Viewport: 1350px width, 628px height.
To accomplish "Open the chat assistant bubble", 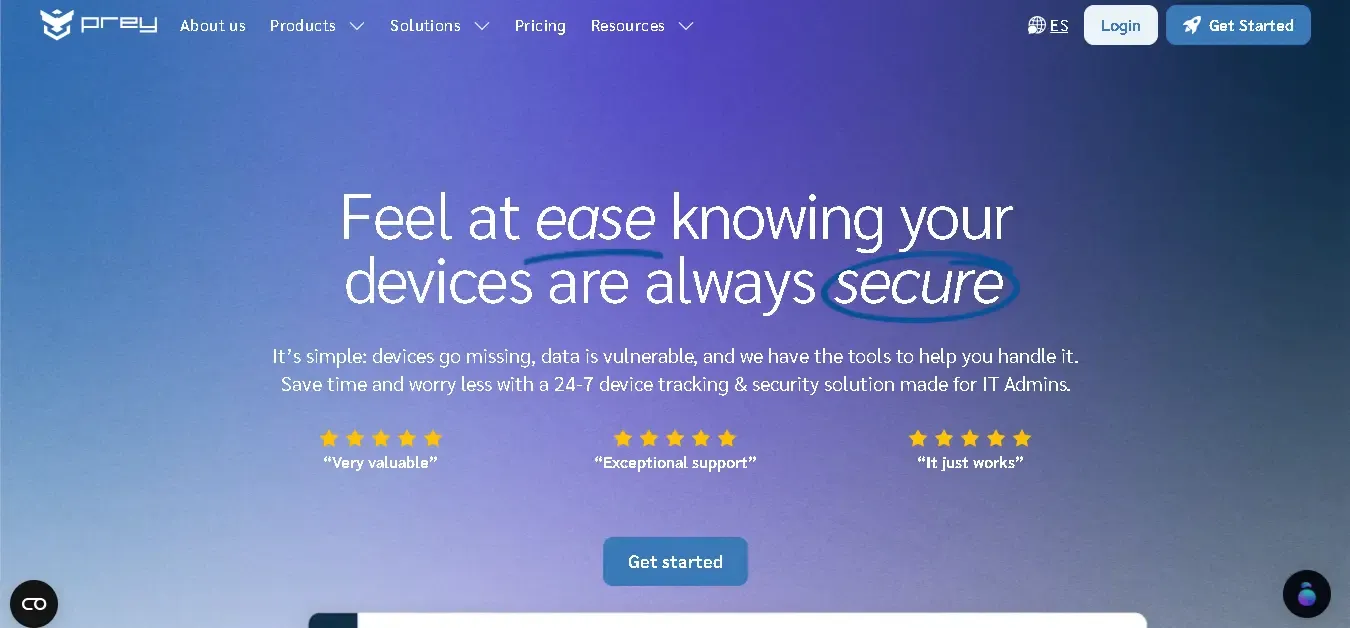I will click(x=1307, y=594).
